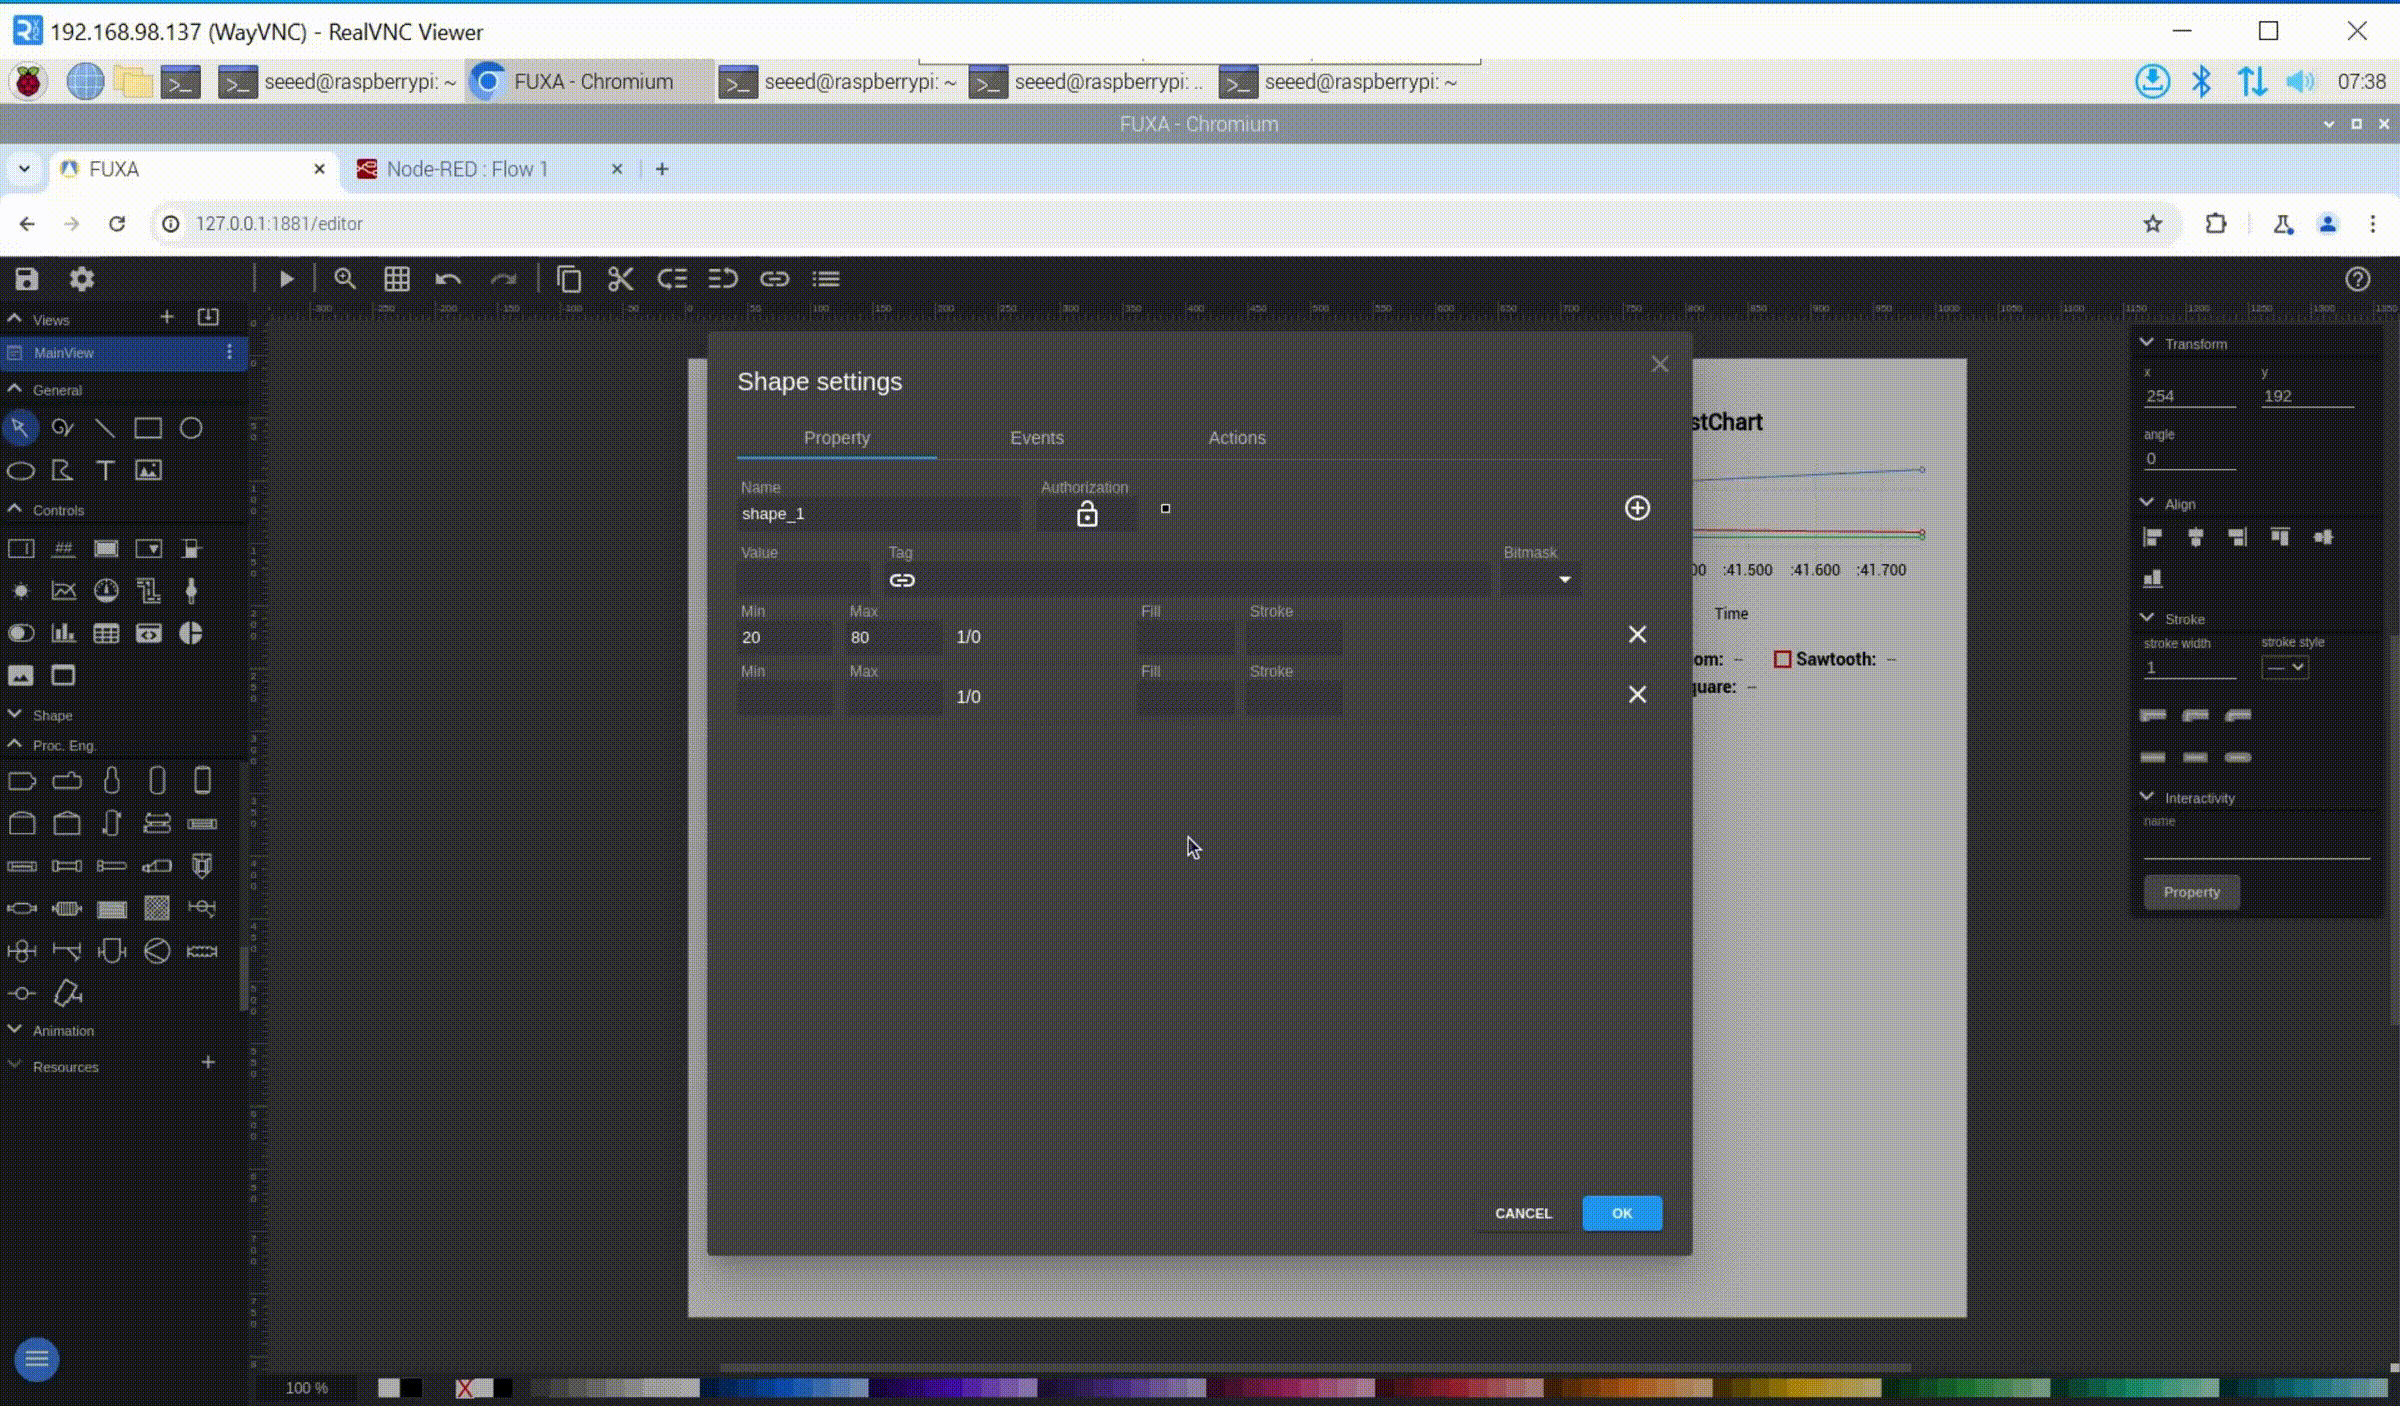Click the scissors cut icon in the toolbar
The height and width of the screenshot is (1406, 2400).
click(620, 279)
